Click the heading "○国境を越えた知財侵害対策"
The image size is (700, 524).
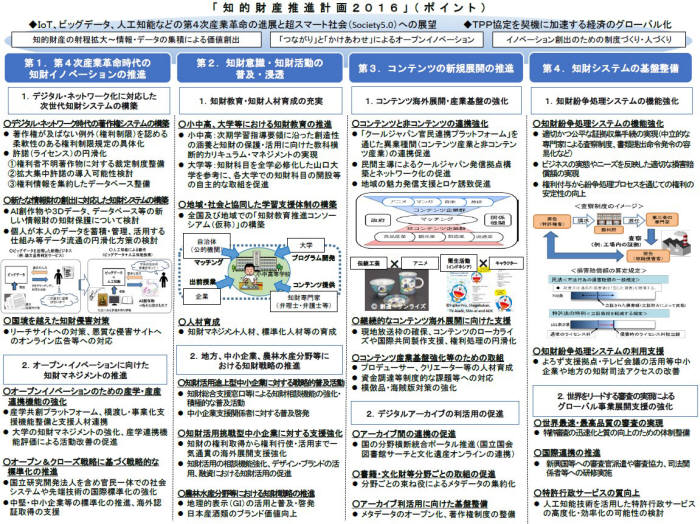[x=56, y=320]
